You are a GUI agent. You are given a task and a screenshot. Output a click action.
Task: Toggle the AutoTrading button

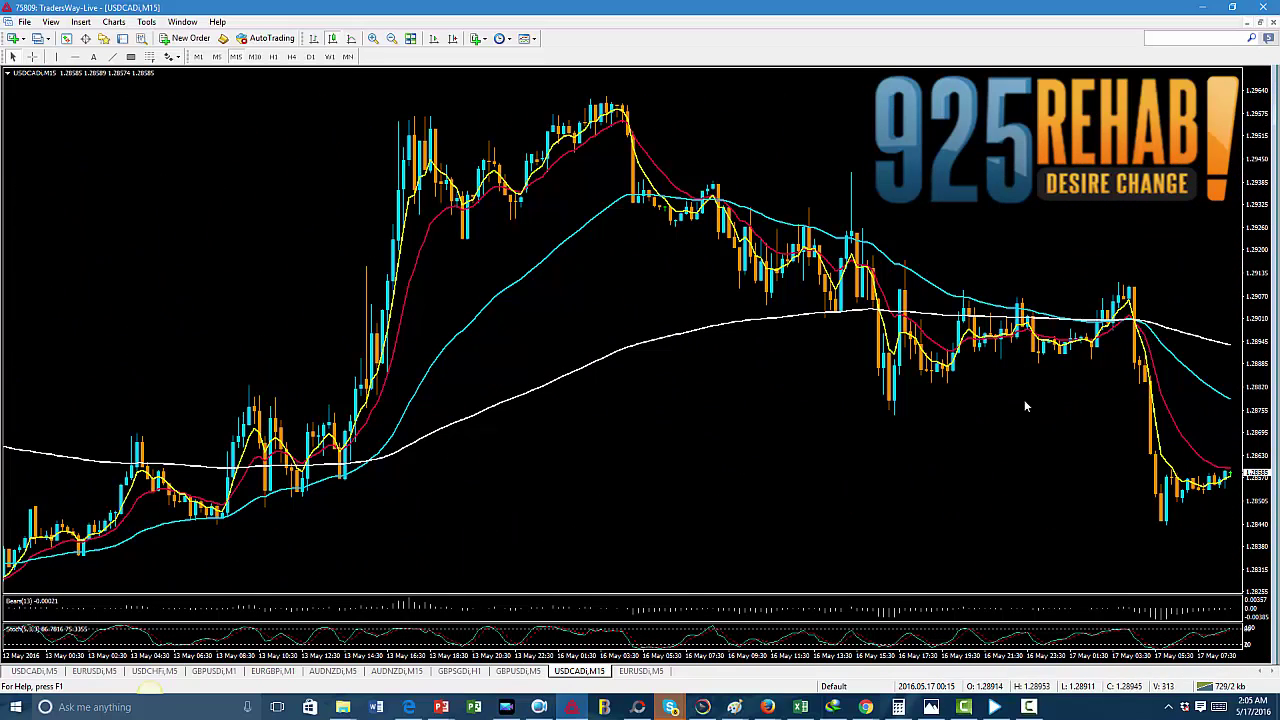(x=266, y=39)
